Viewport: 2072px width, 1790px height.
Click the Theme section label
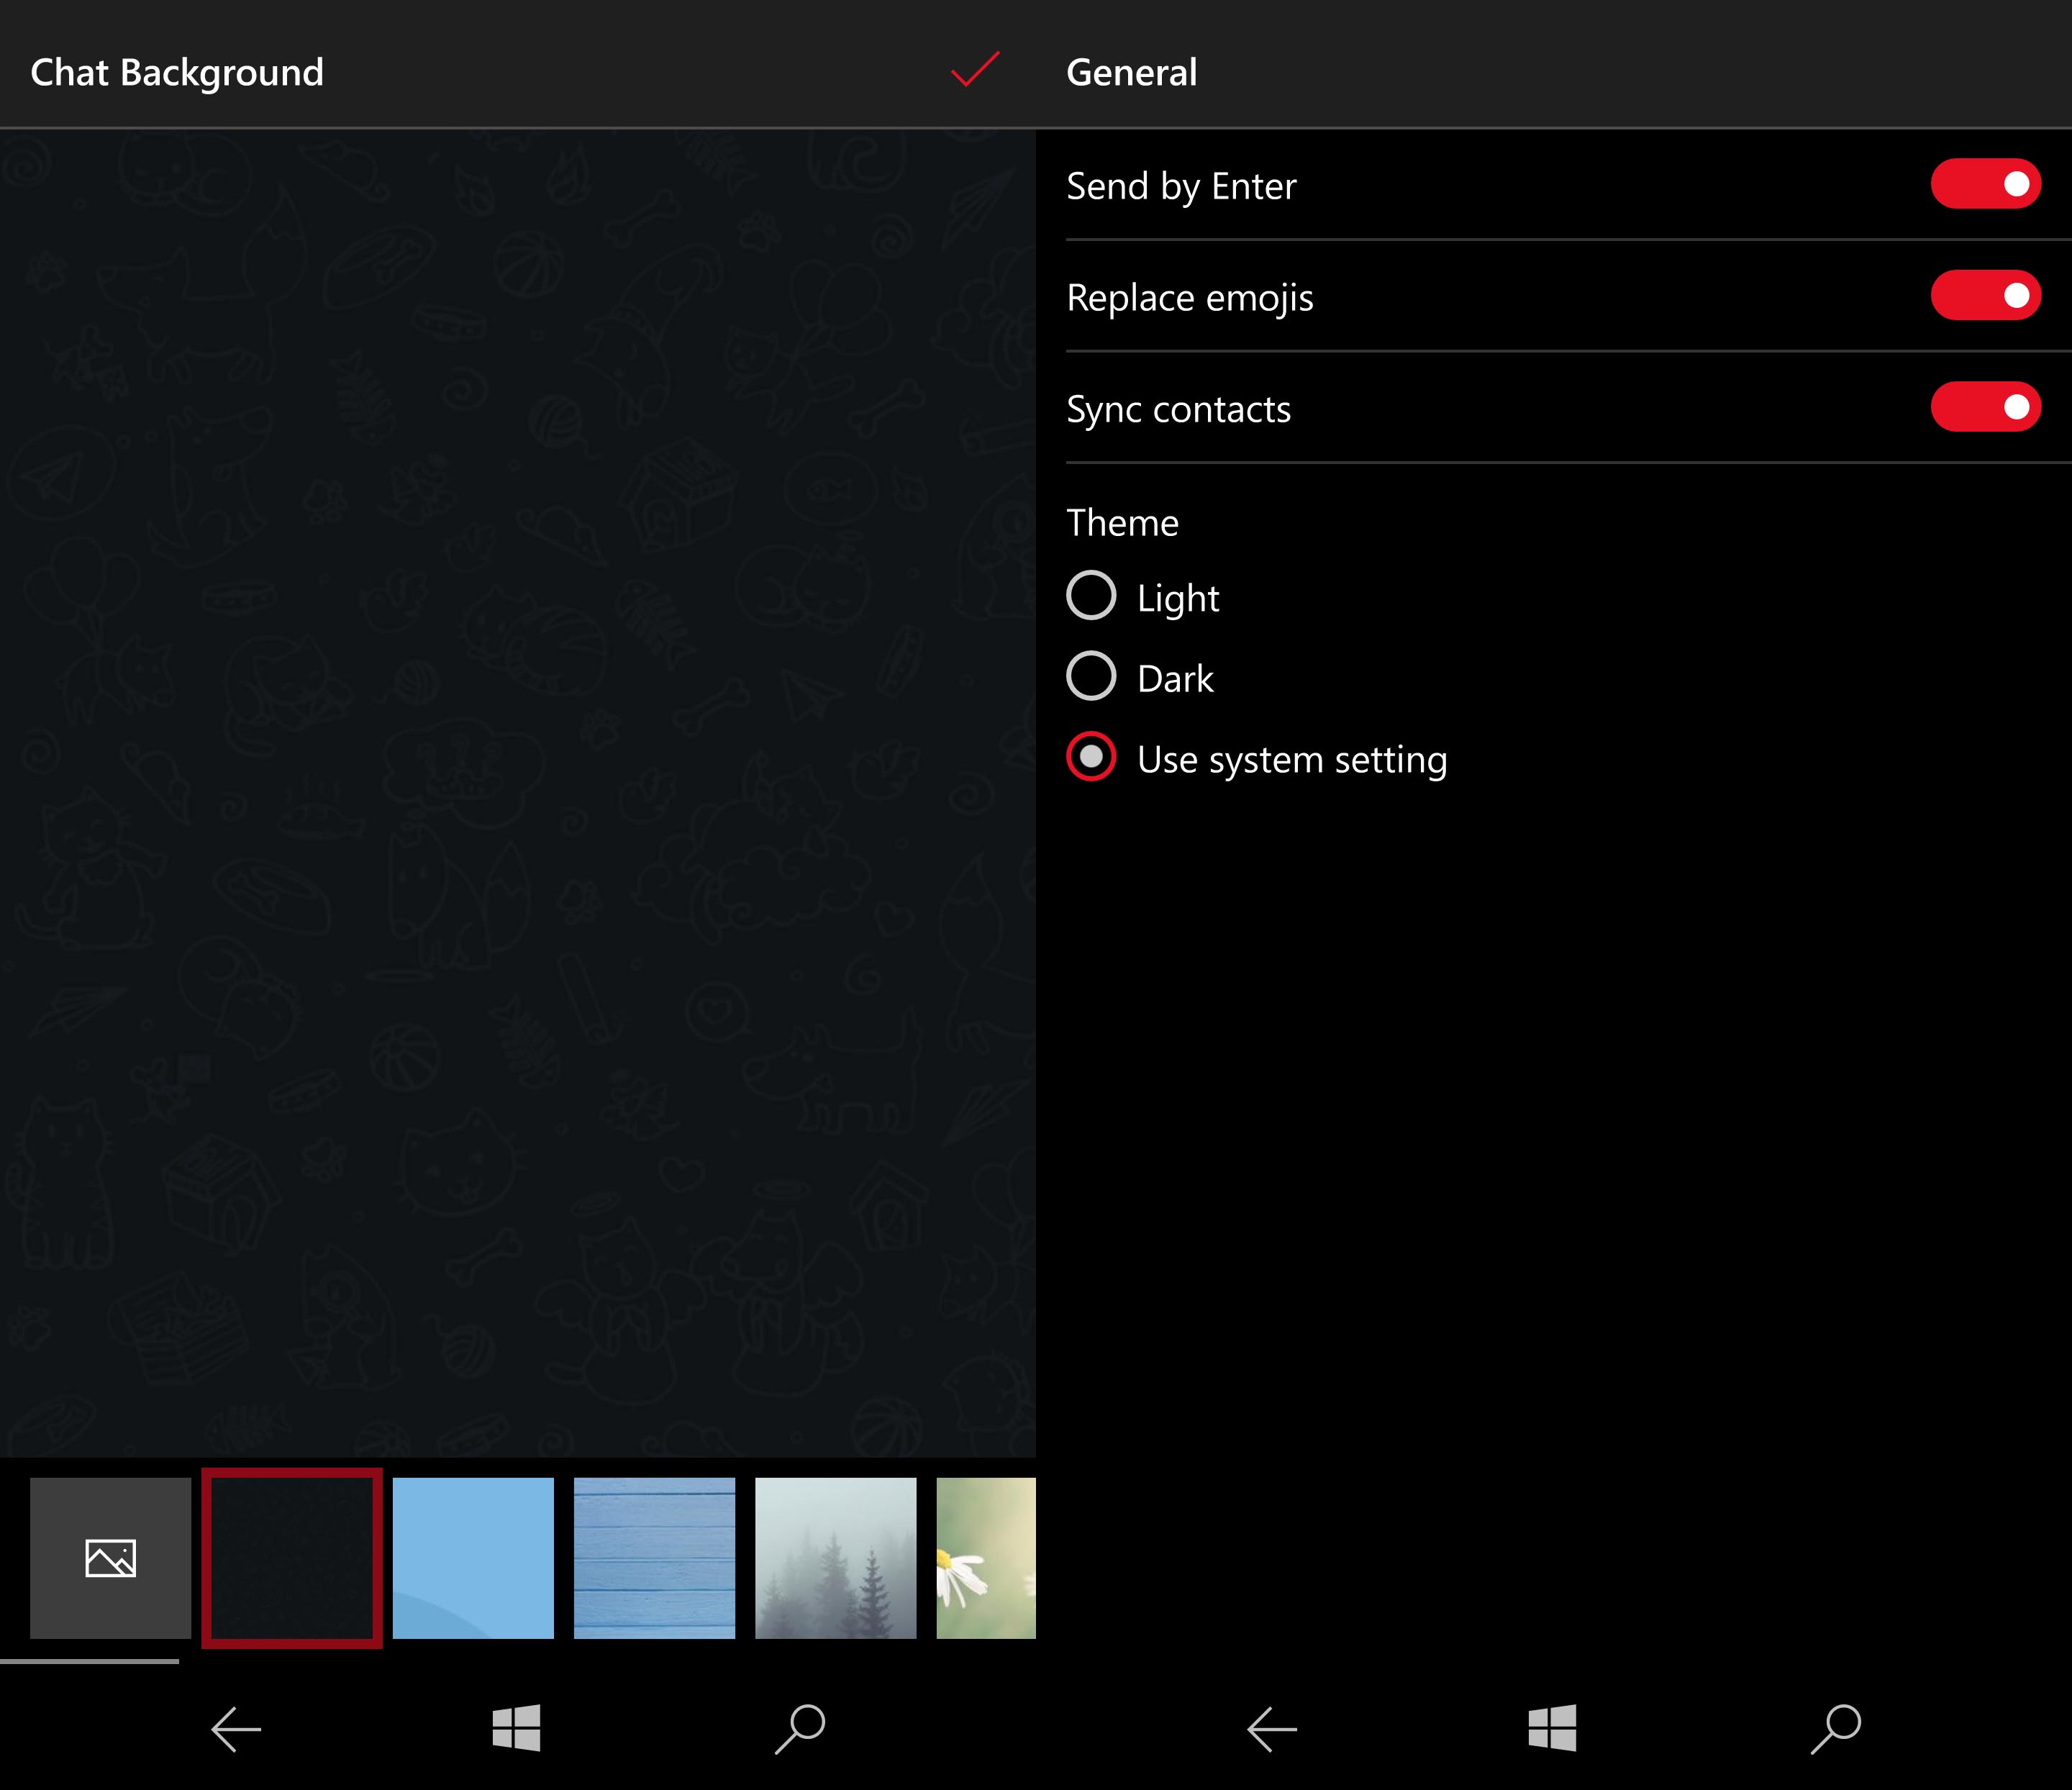(1123, 523)
